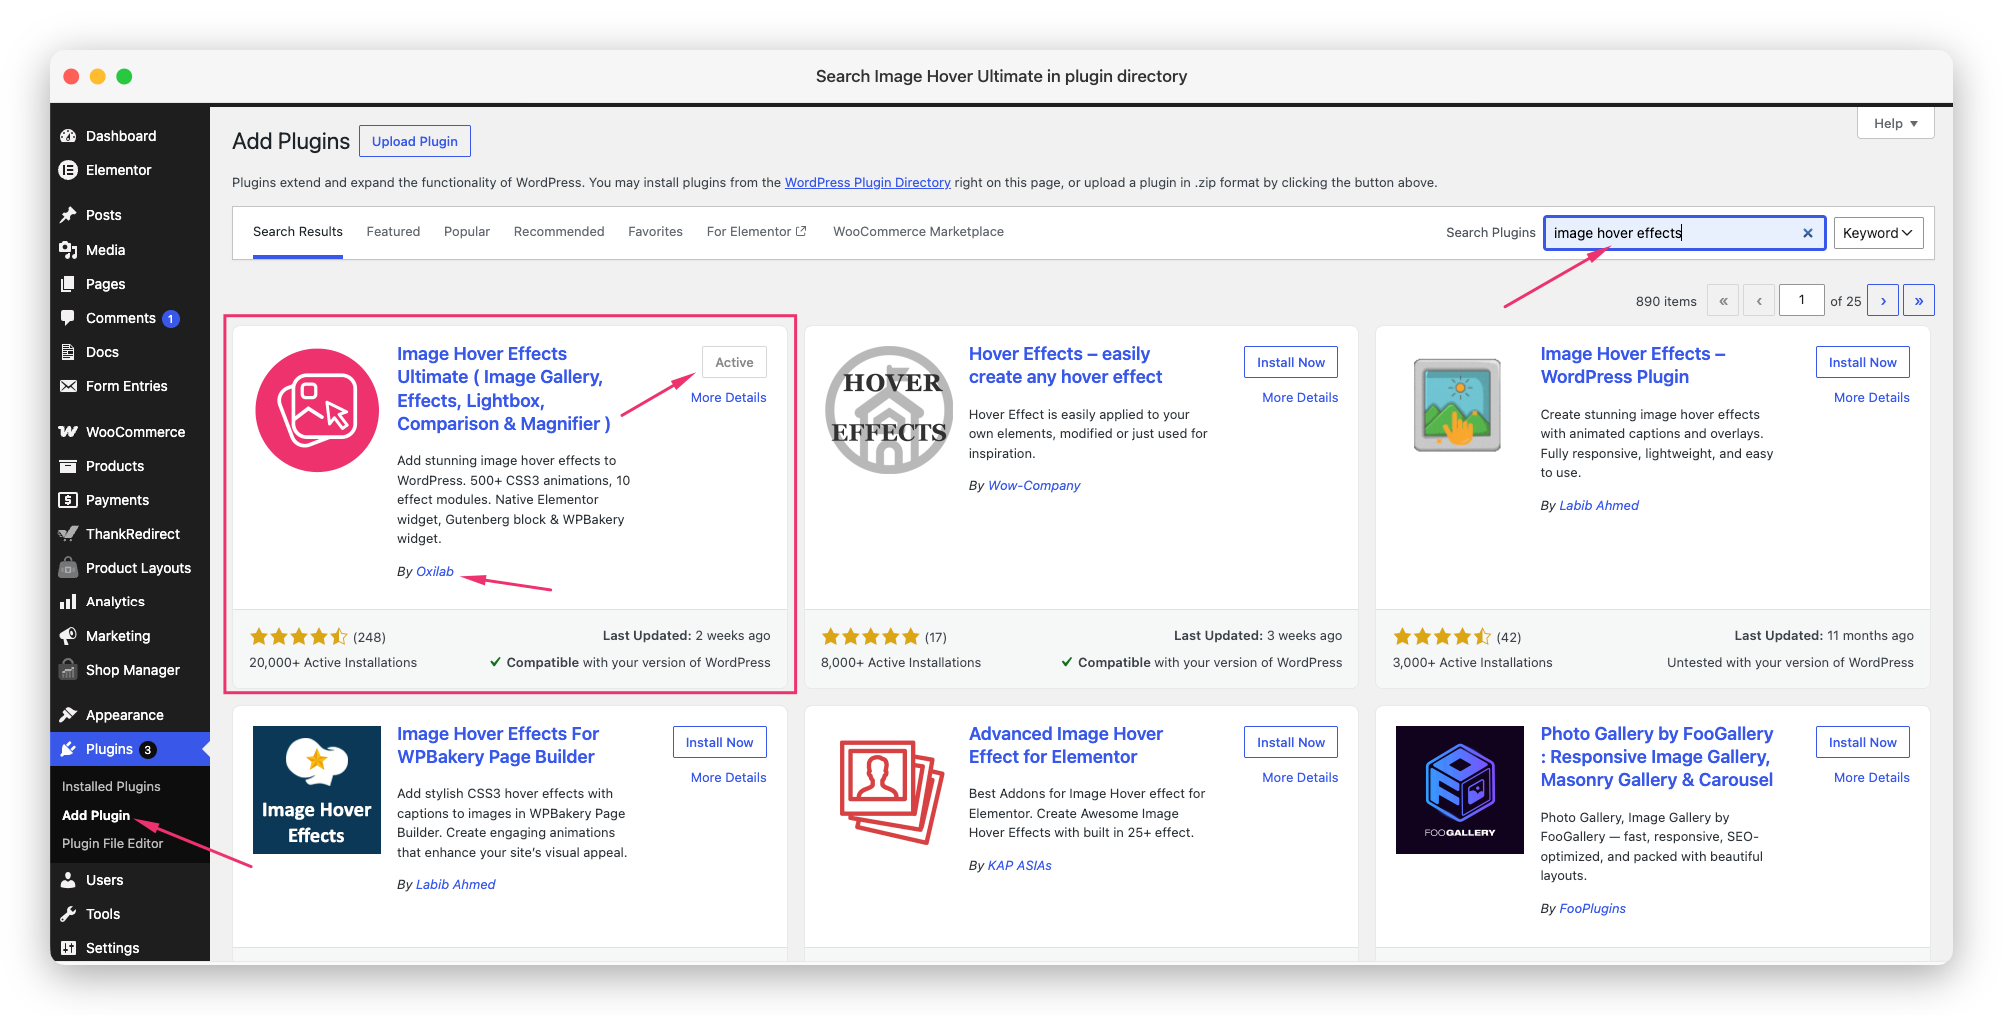Open the Appearance paintbrush icon
2003x1015 pixels.
coord(68,715)
